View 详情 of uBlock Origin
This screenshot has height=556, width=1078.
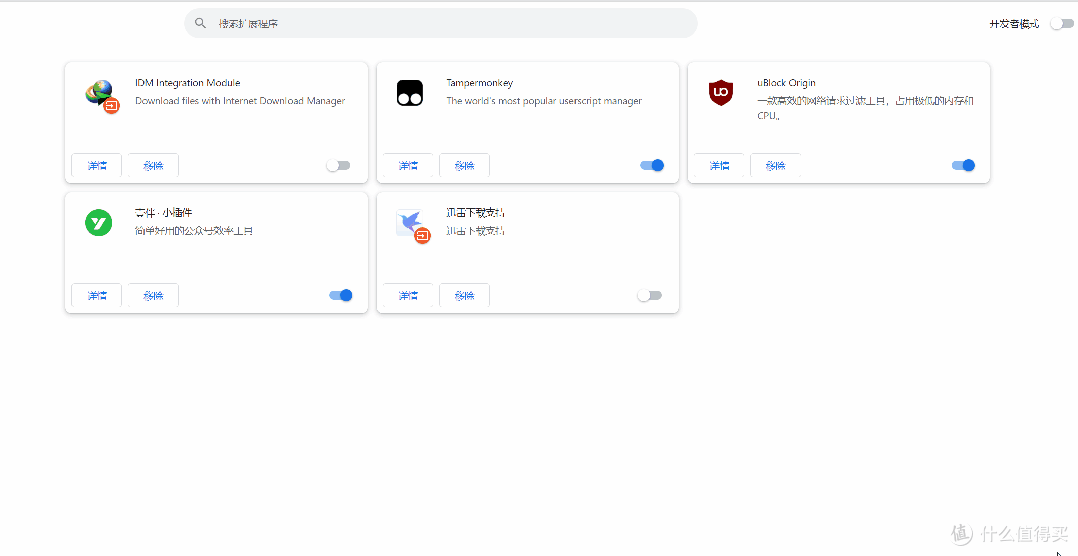[719, 166]
